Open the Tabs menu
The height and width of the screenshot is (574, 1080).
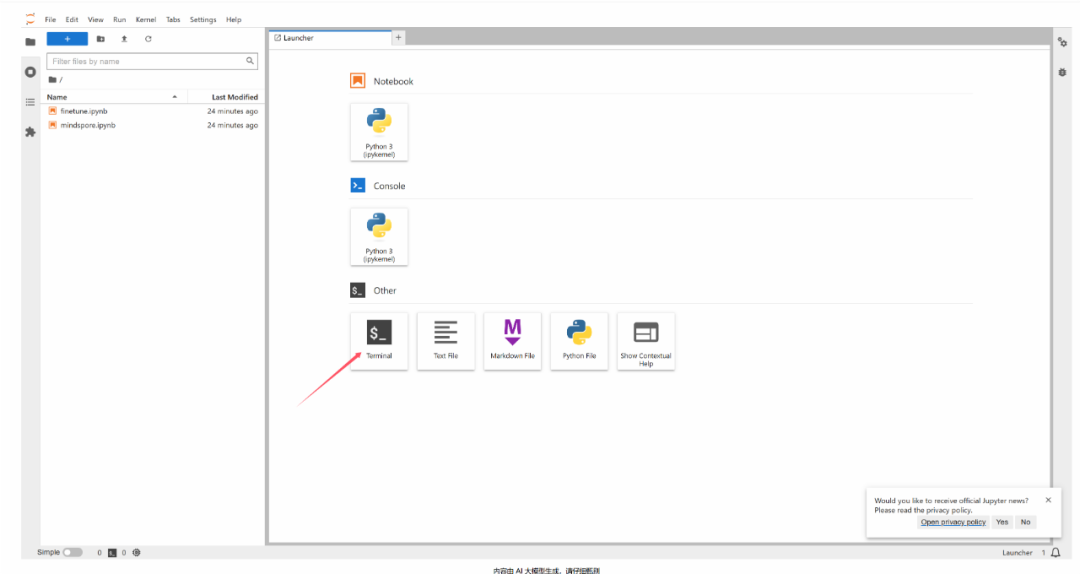click(173, 20)
